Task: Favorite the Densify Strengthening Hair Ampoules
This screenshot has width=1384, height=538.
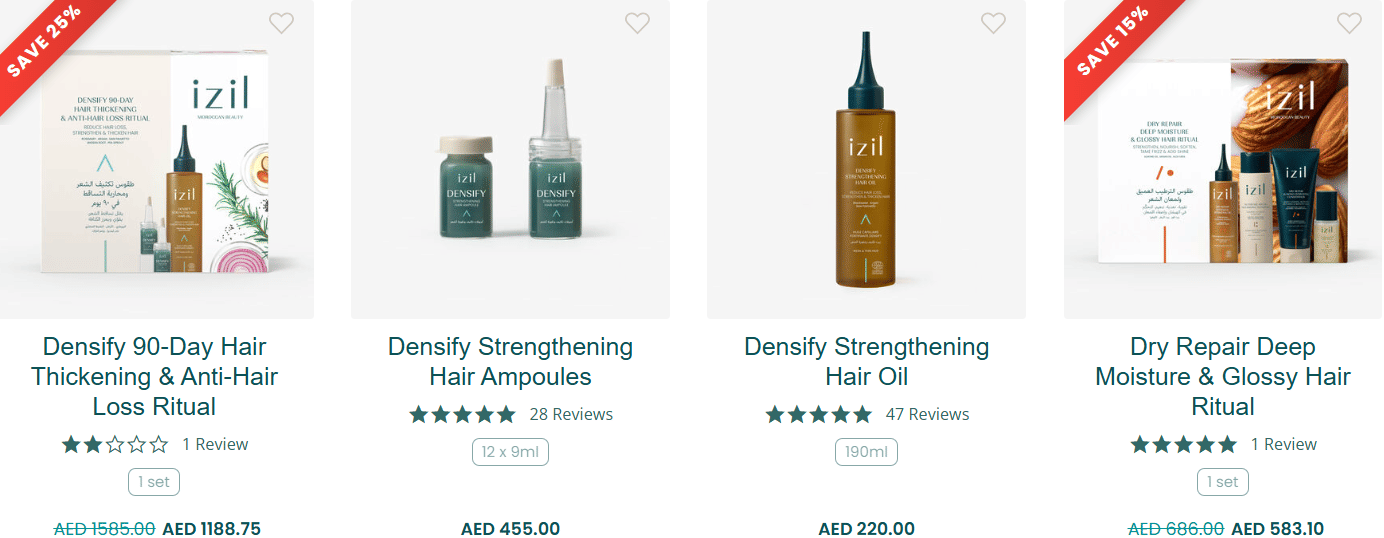Action: tap(637, 23)
